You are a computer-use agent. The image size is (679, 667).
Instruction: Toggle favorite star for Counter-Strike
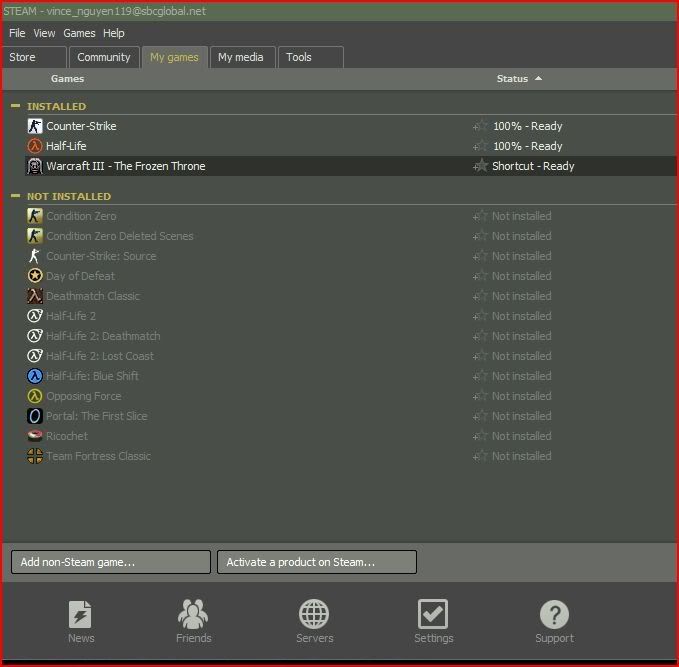pyautogui.click(x=480, y=126)
